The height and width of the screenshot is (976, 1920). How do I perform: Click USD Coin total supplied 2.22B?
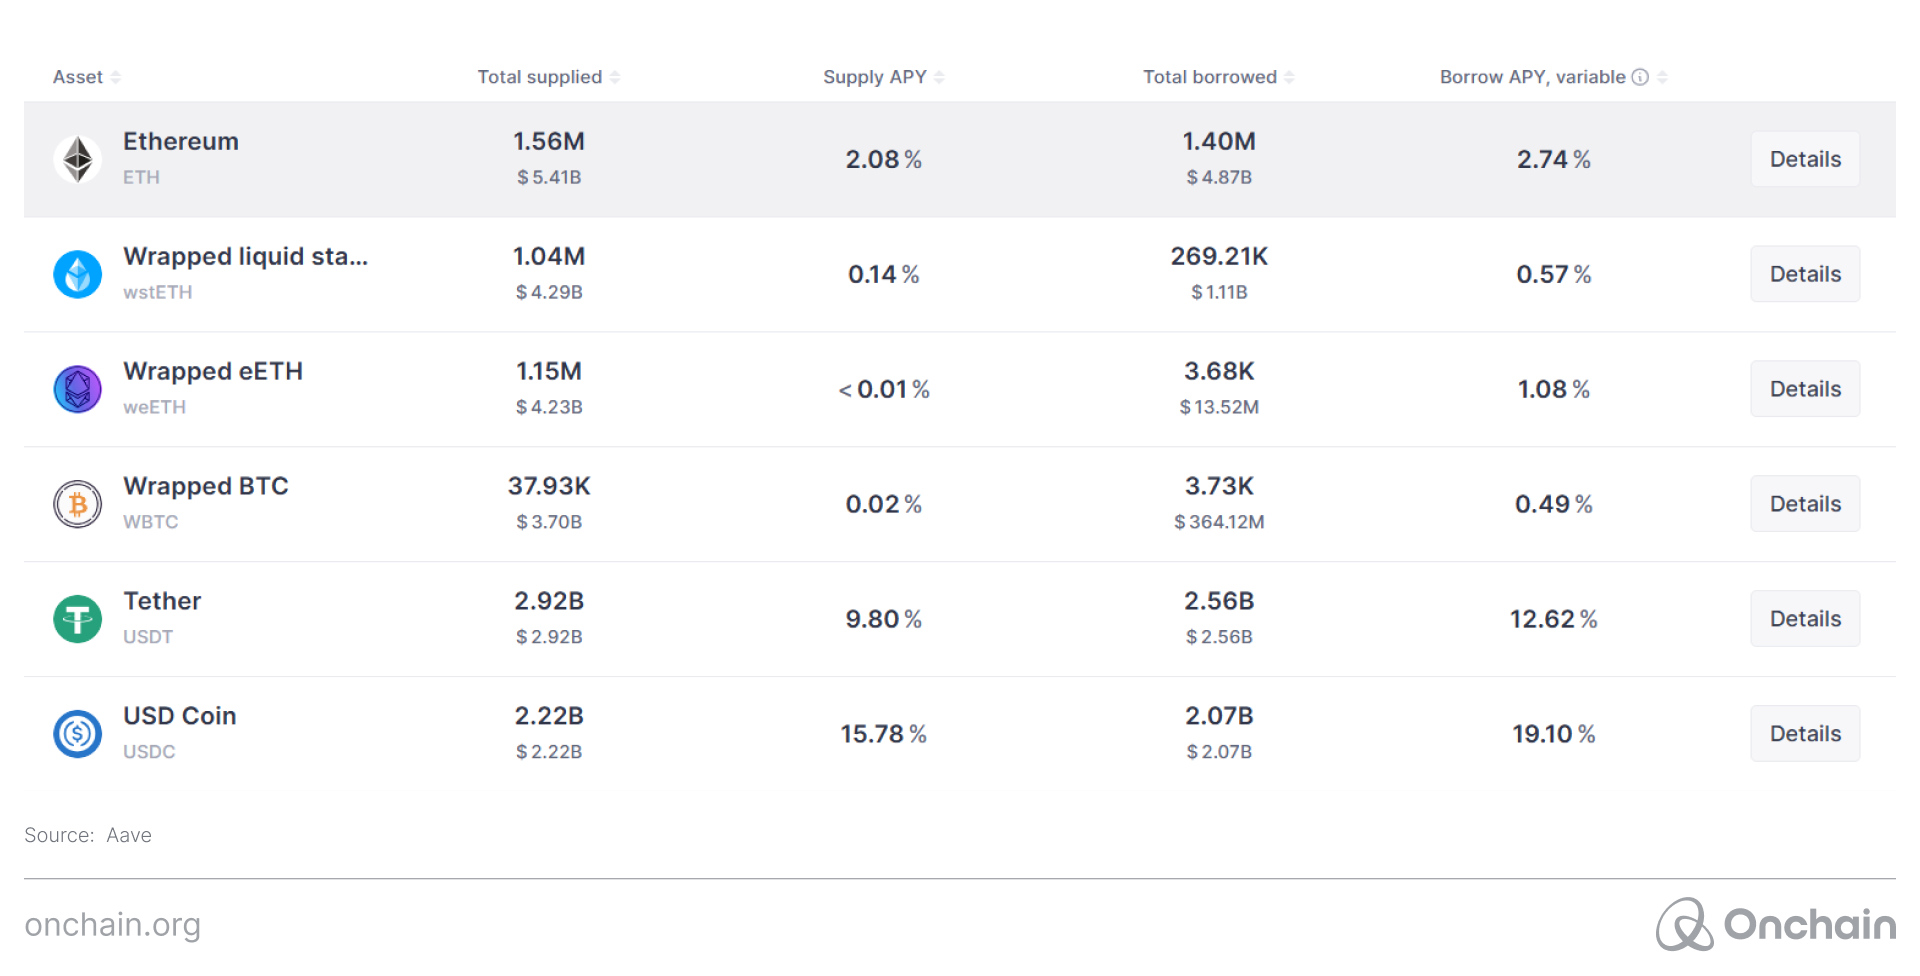point(549,716)
